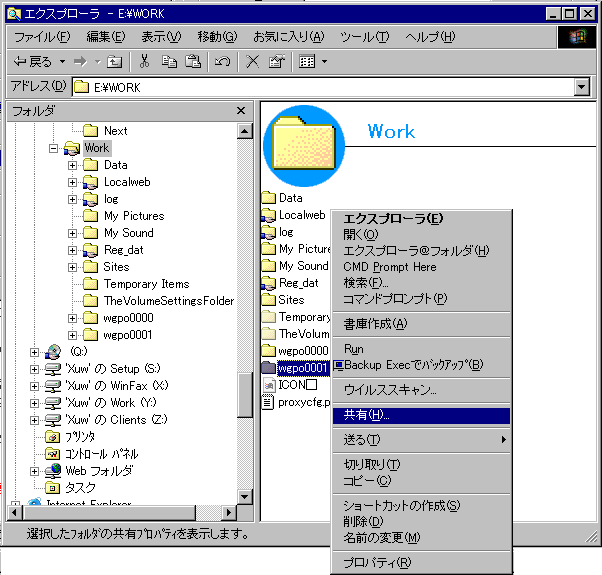Click the Undo toolbar icon
Image resolution: width=602 pixels, height=575 pixels.
point(222,62)
